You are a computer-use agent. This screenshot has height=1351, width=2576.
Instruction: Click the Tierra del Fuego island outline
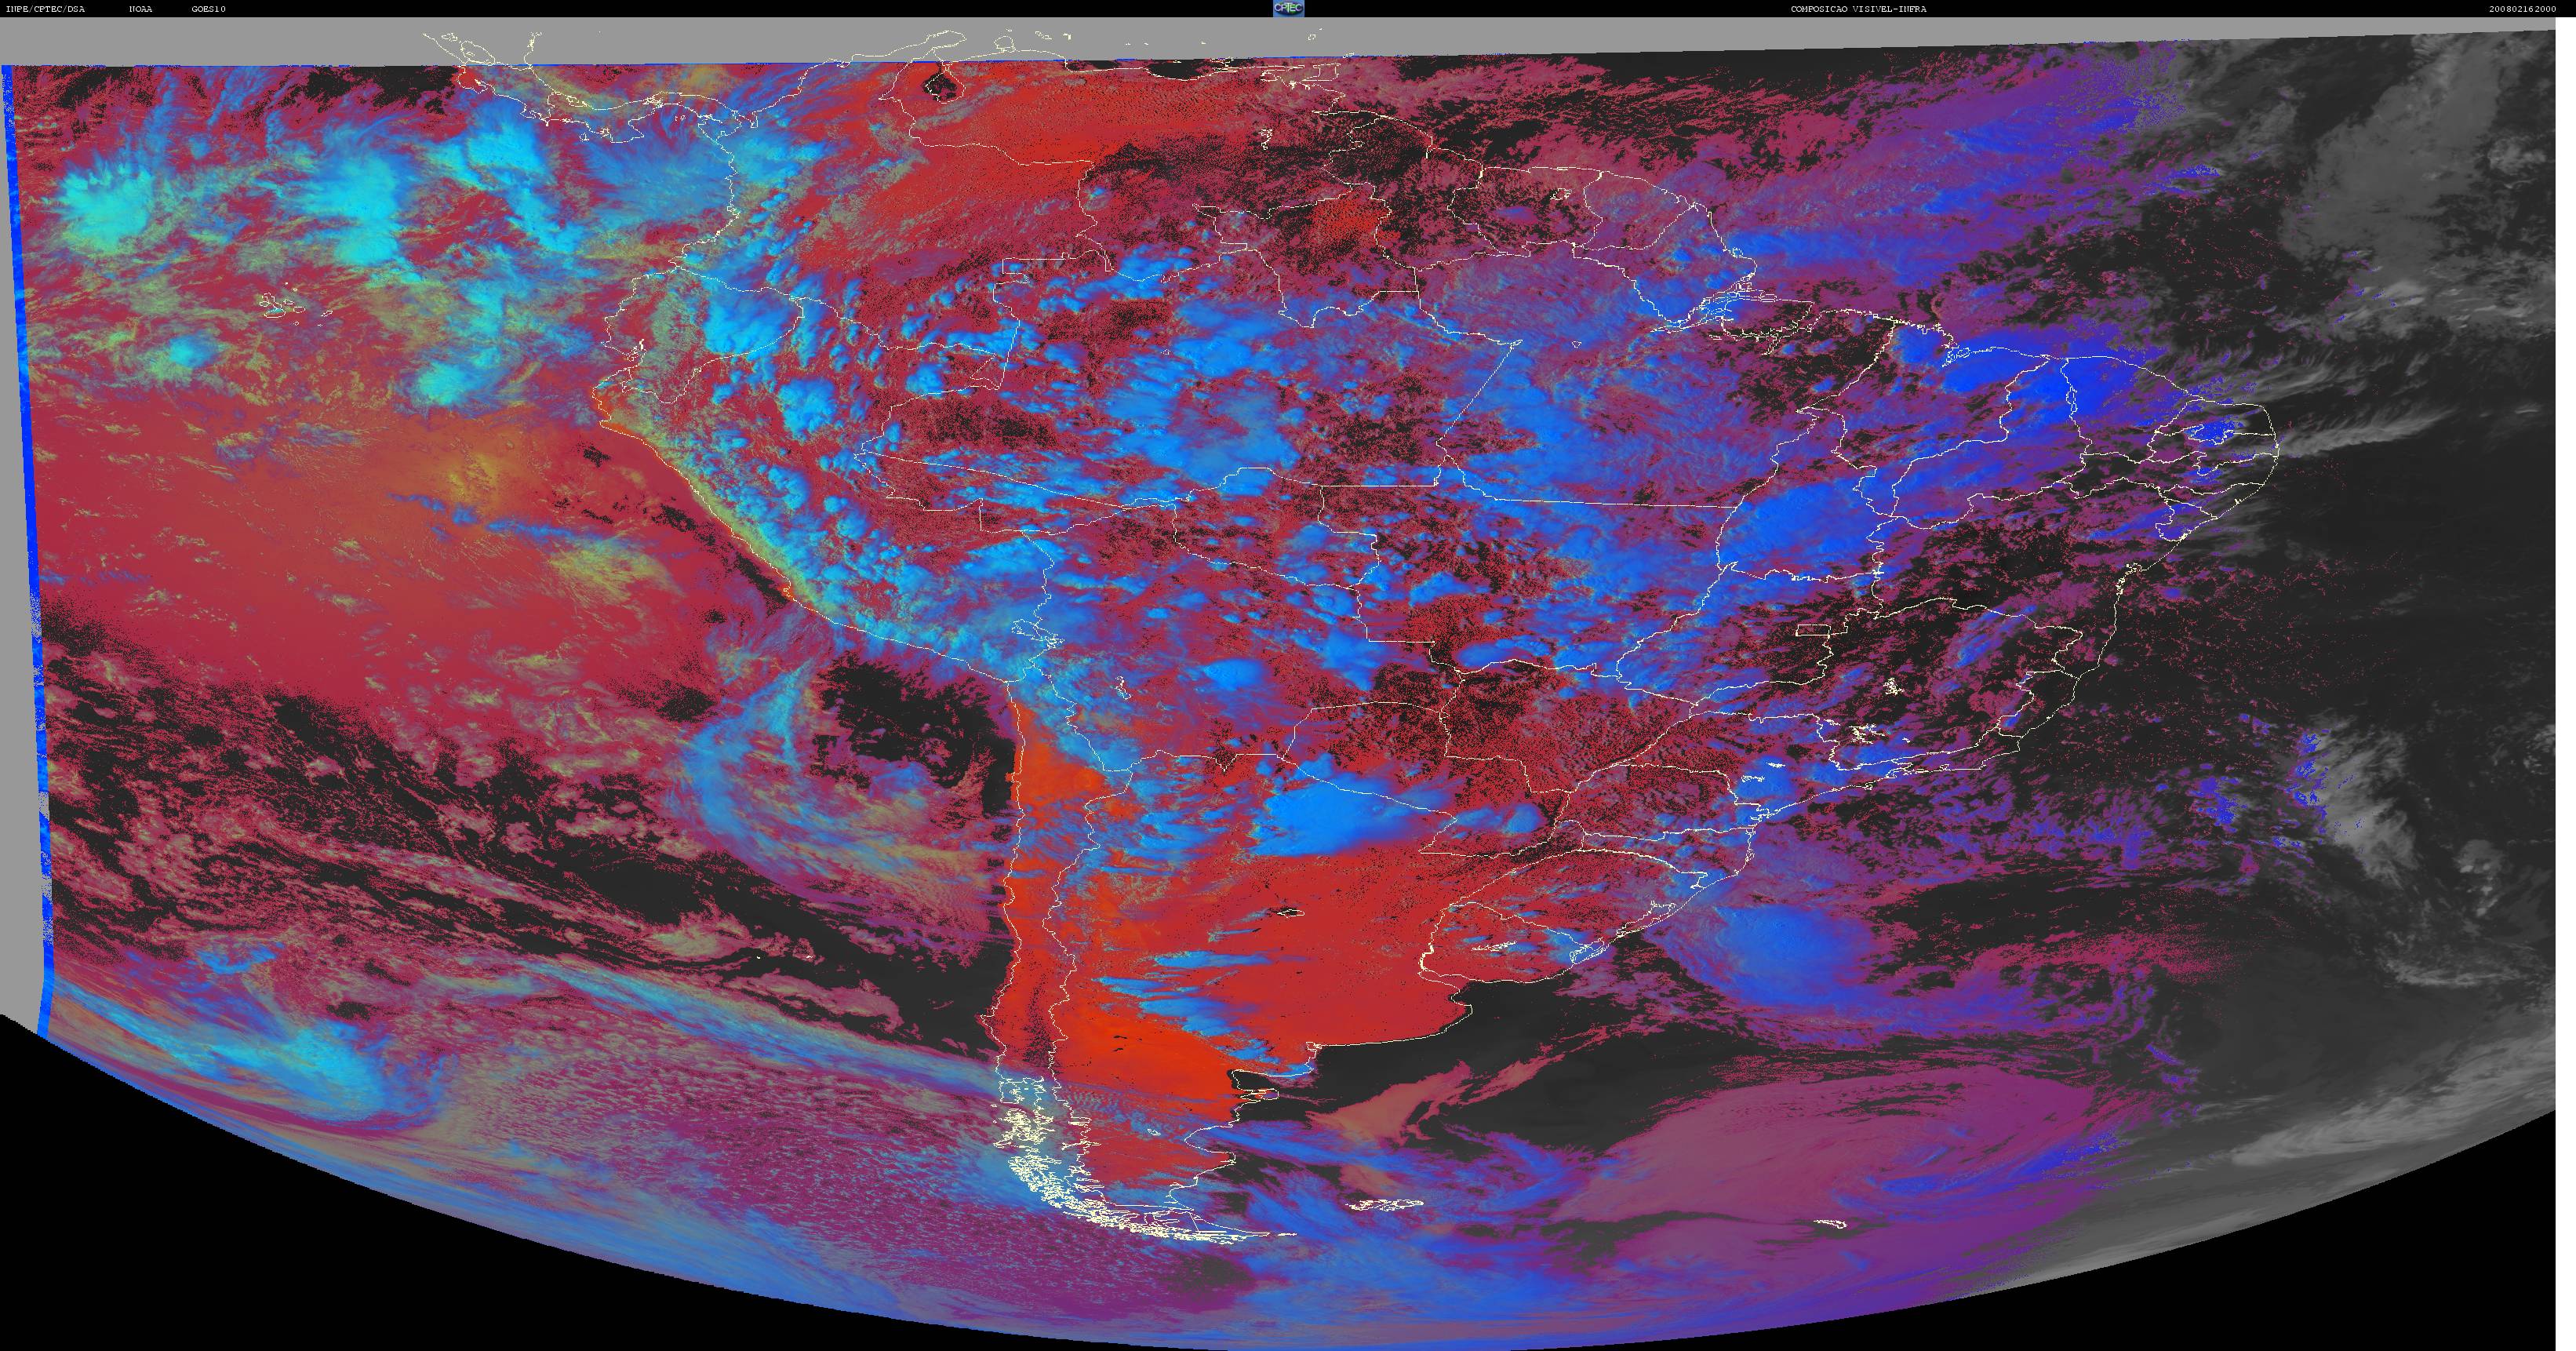click(1225, 1225)
